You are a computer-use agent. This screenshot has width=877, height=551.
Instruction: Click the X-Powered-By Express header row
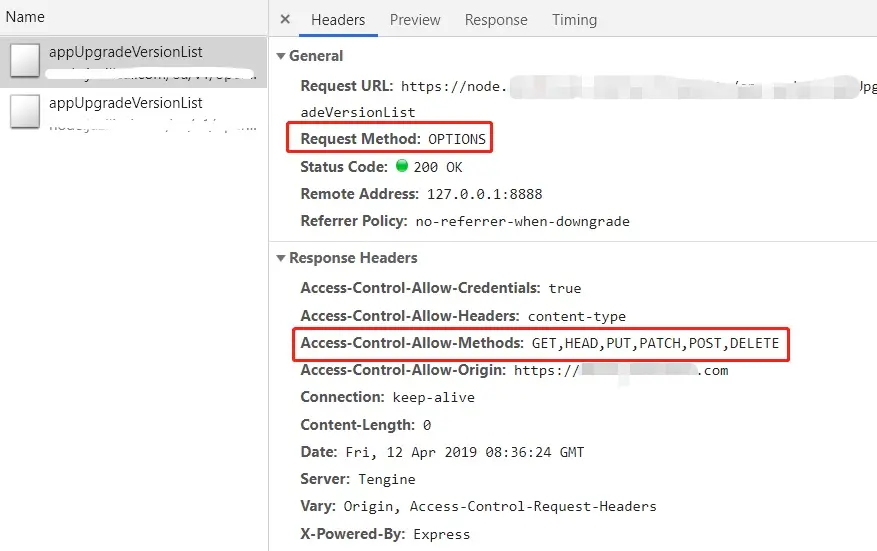[385, 534]
